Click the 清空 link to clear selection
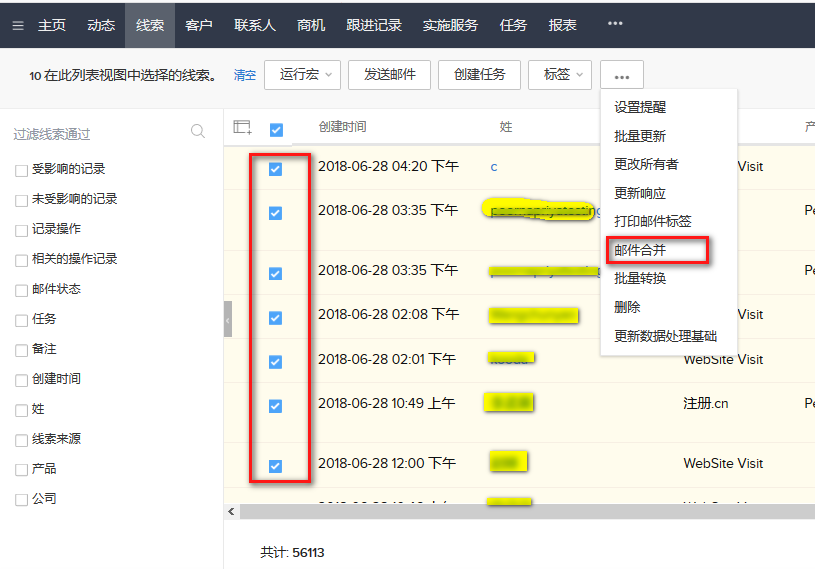The width and height of the screenshot is (815, 569). coord(244,75)
